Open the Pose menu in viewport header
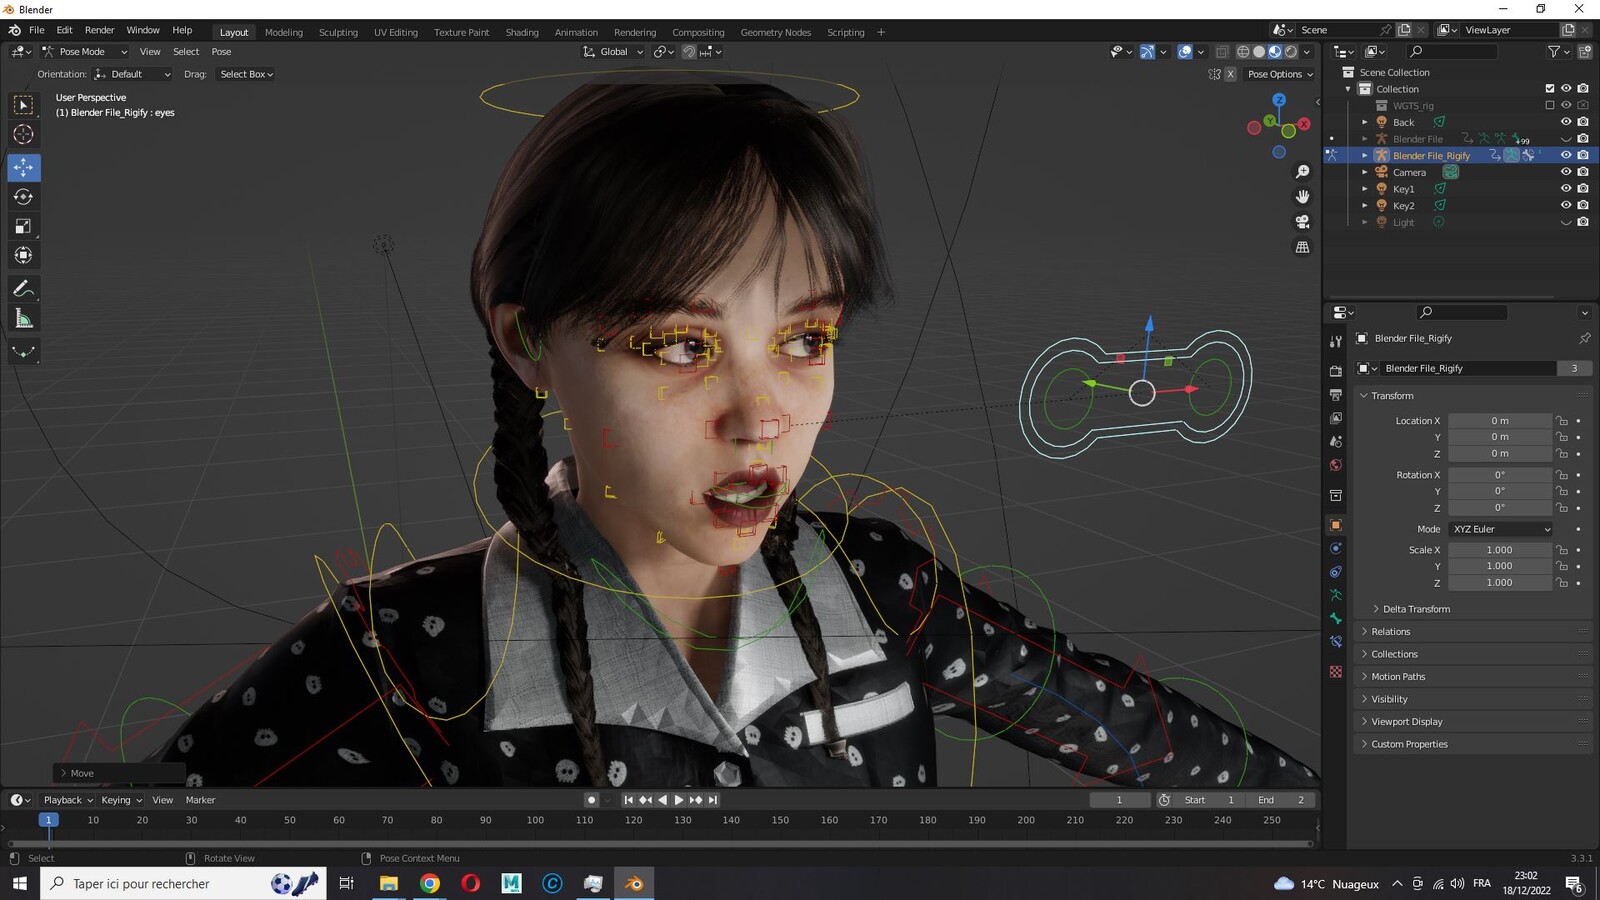 [221, 52]
